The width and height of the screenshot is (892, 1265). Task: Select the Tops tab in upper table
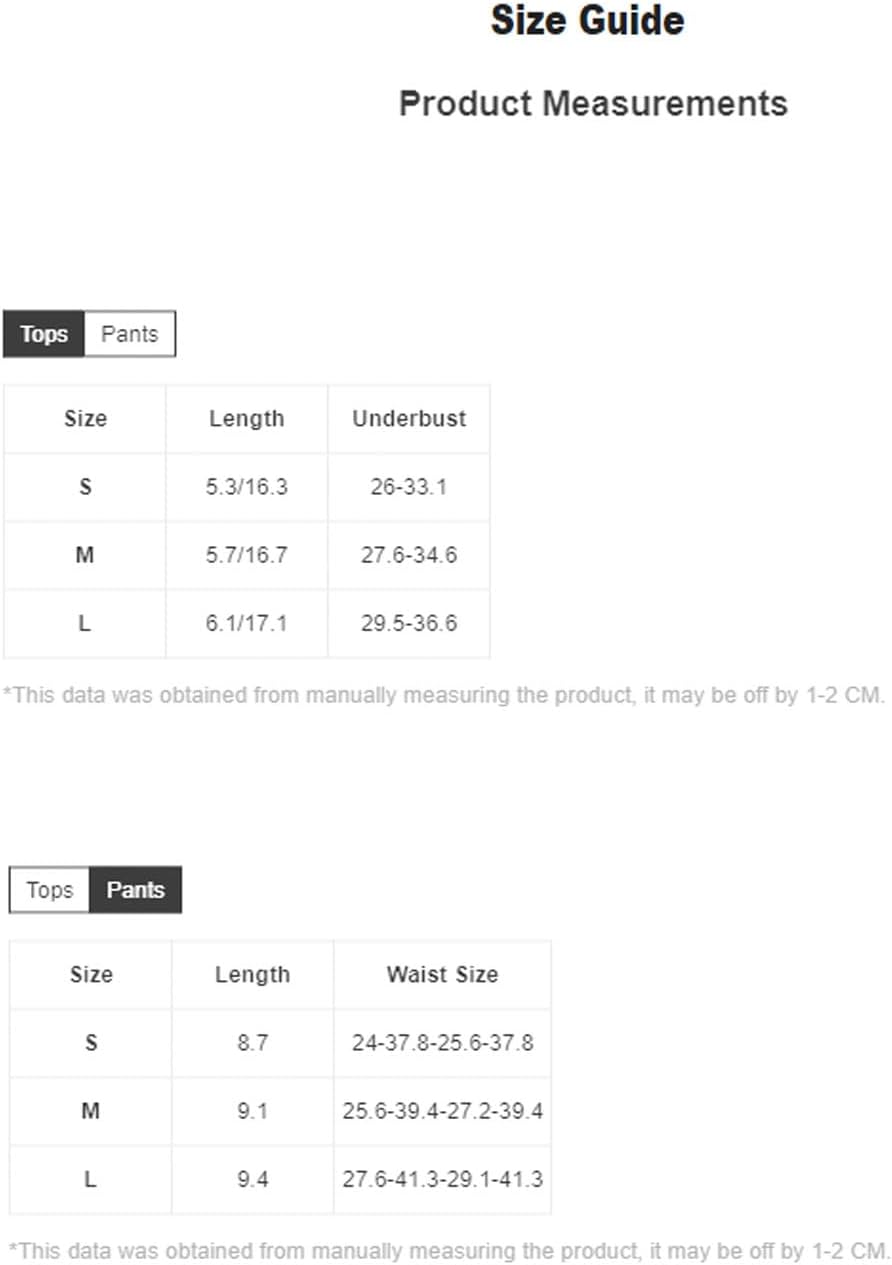[x=44, y=334]
